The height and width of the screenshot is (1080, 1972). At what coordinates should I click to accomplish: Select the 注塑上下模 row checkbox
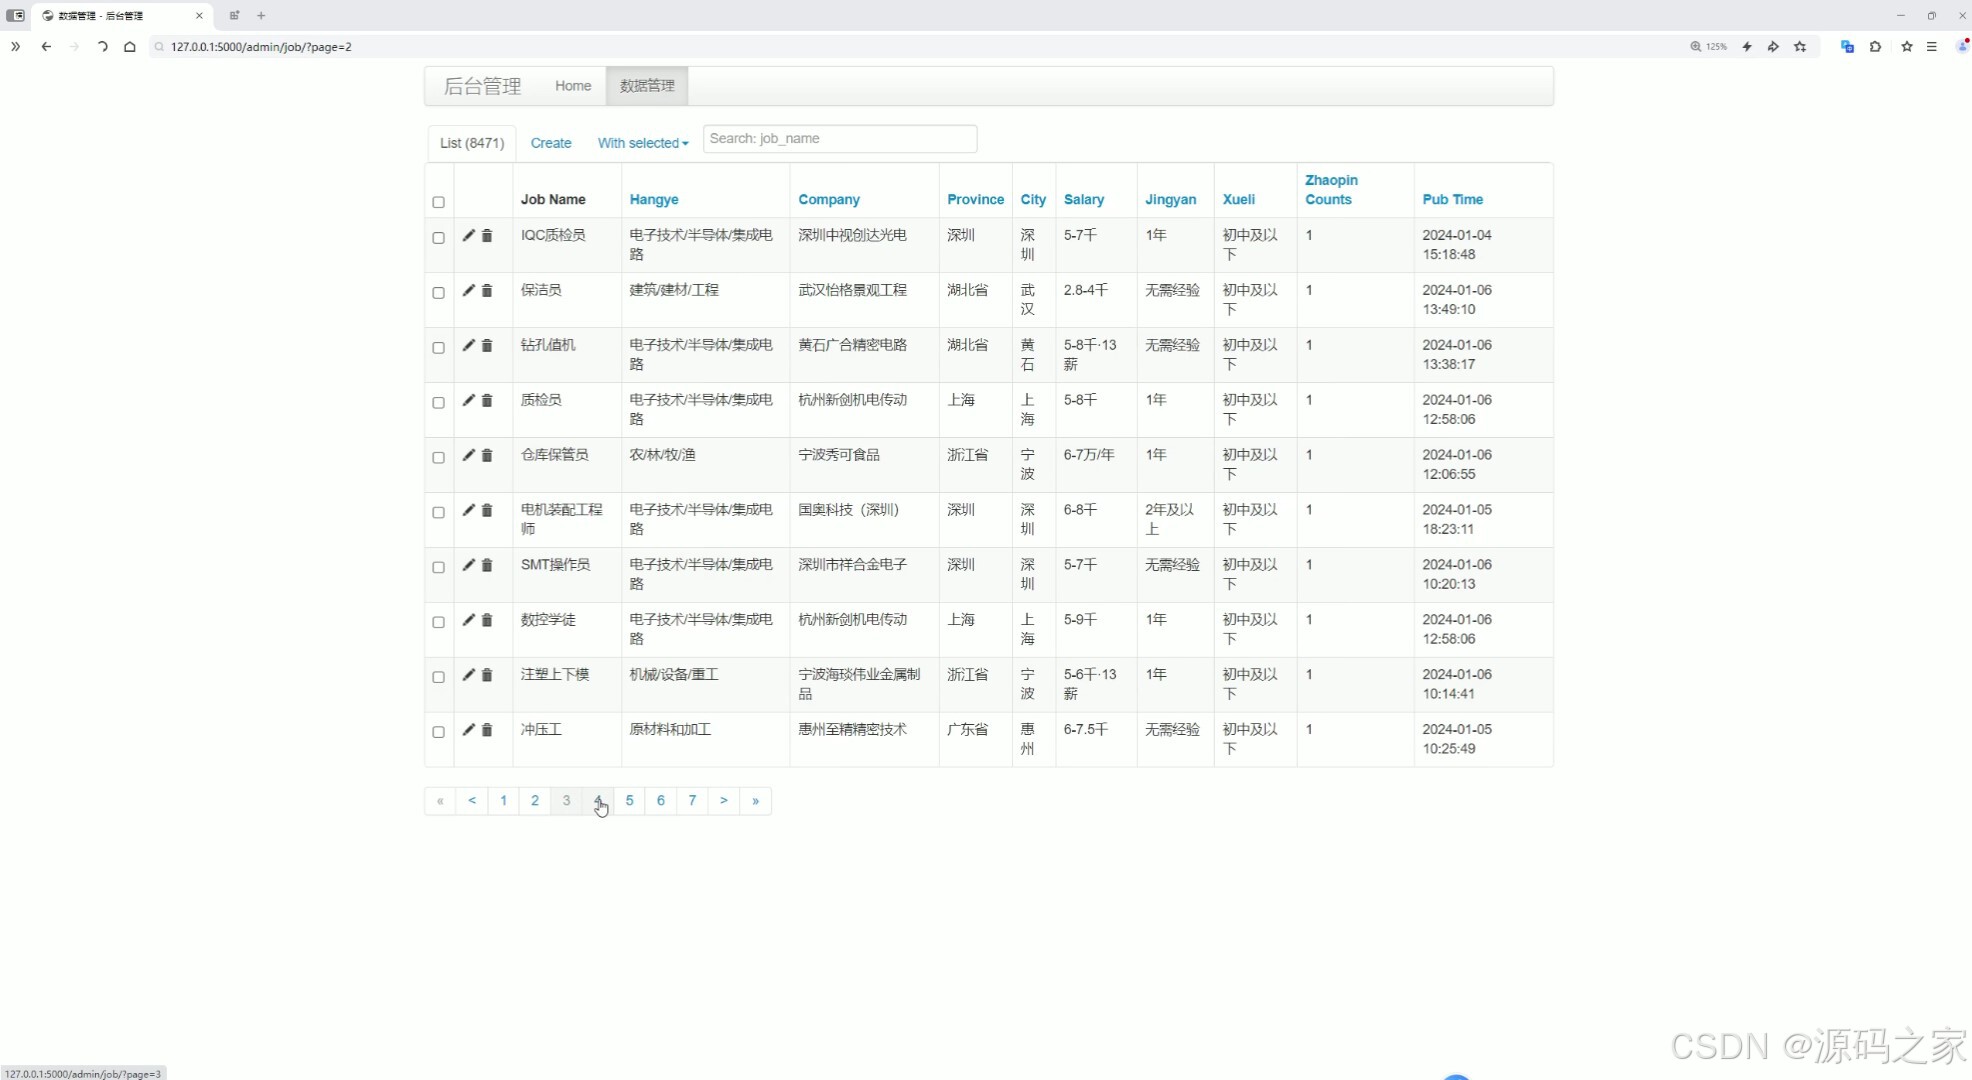438,677
